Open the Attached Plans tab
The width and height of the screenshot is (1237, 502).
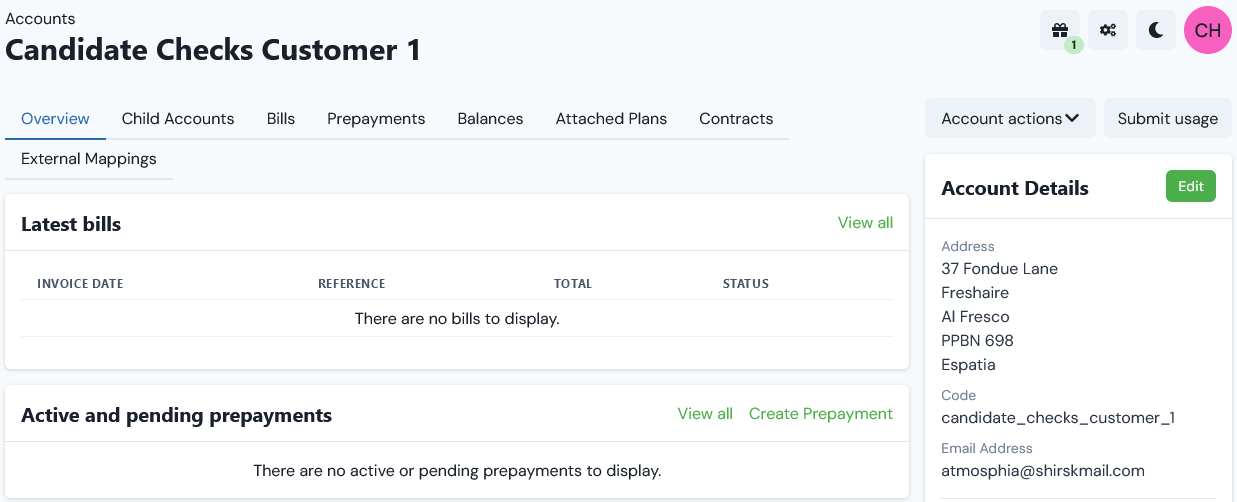611,118
